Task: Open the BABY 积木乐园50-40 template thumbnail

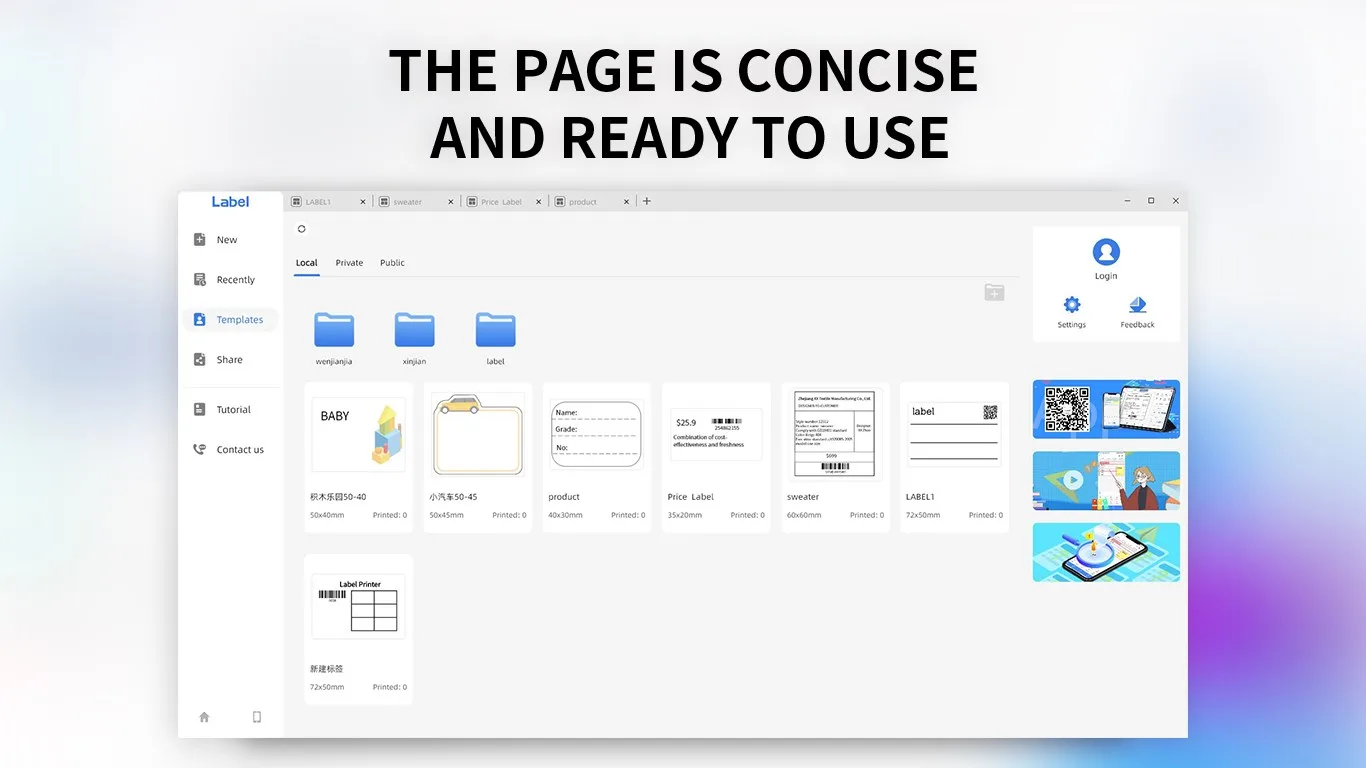Action: point(358,434)
